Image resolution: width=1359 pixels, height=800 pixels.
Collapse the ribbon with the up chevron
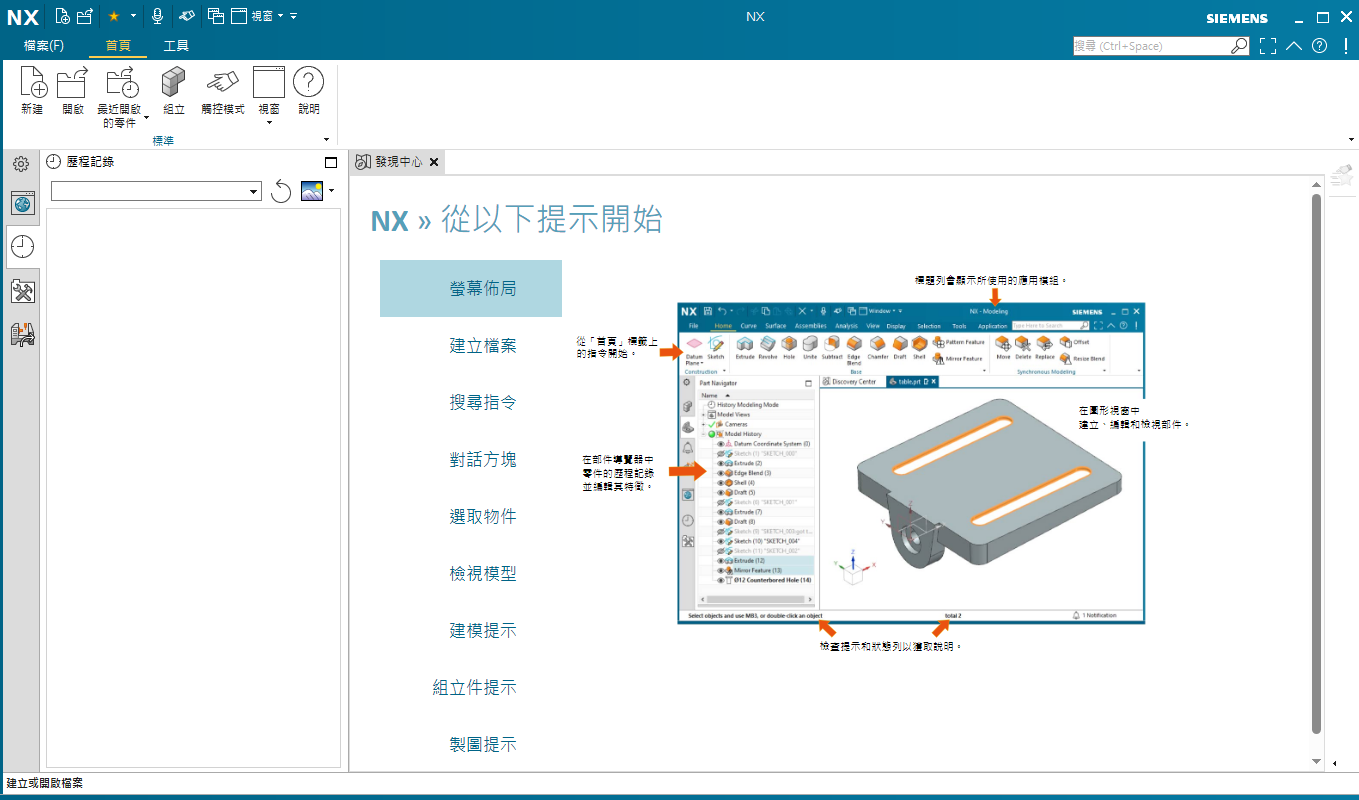tap(1294, 46)
